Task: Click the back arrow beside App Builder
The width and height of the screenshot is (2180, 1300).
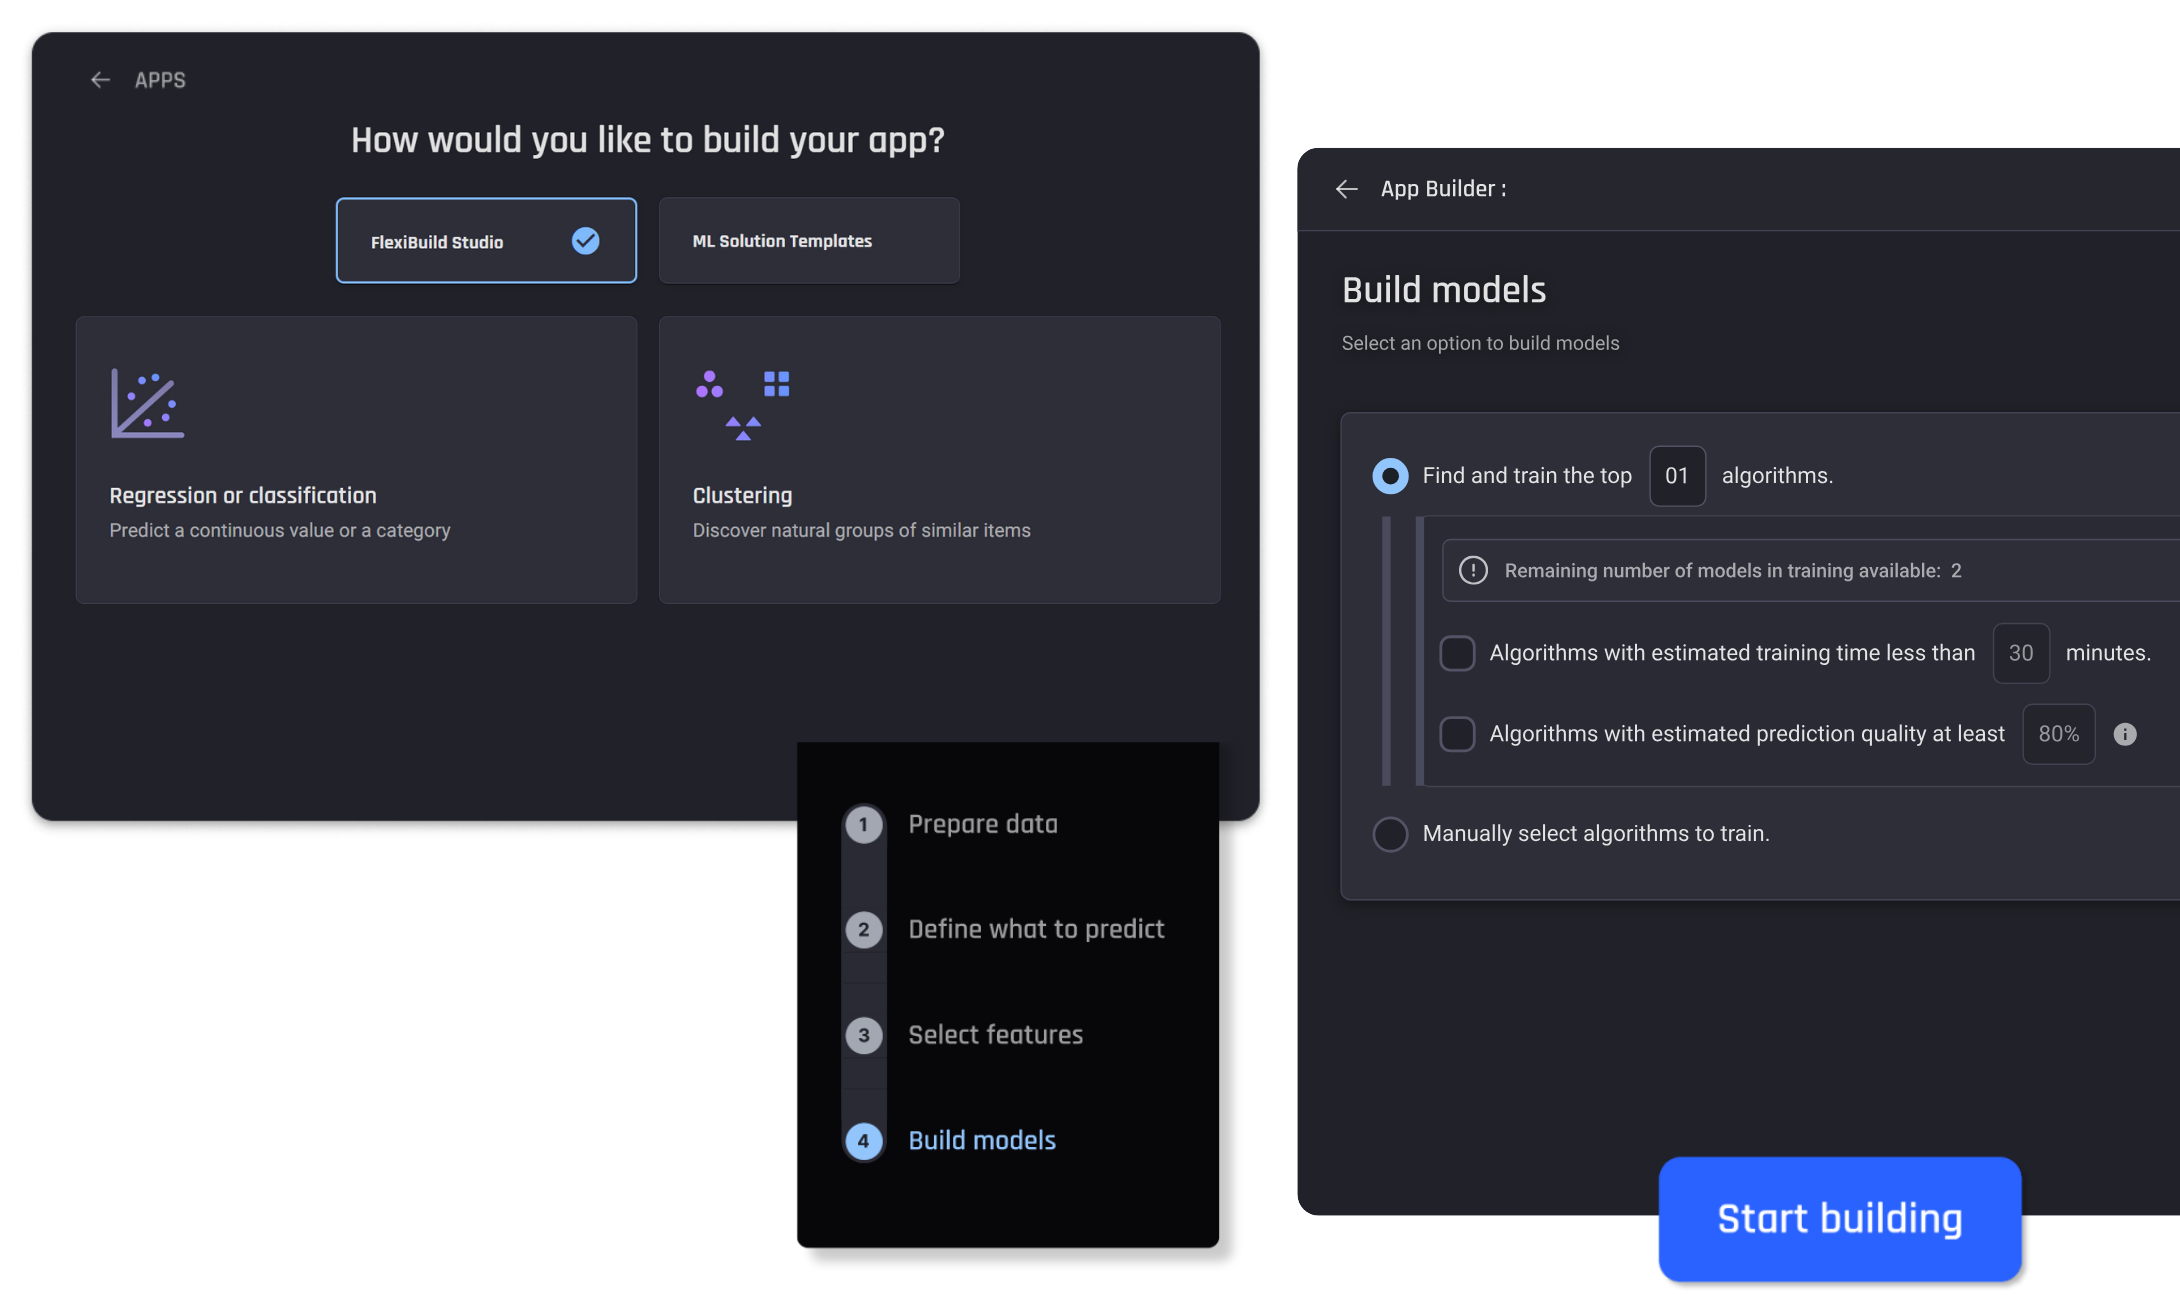Action: click(1347, 189)
